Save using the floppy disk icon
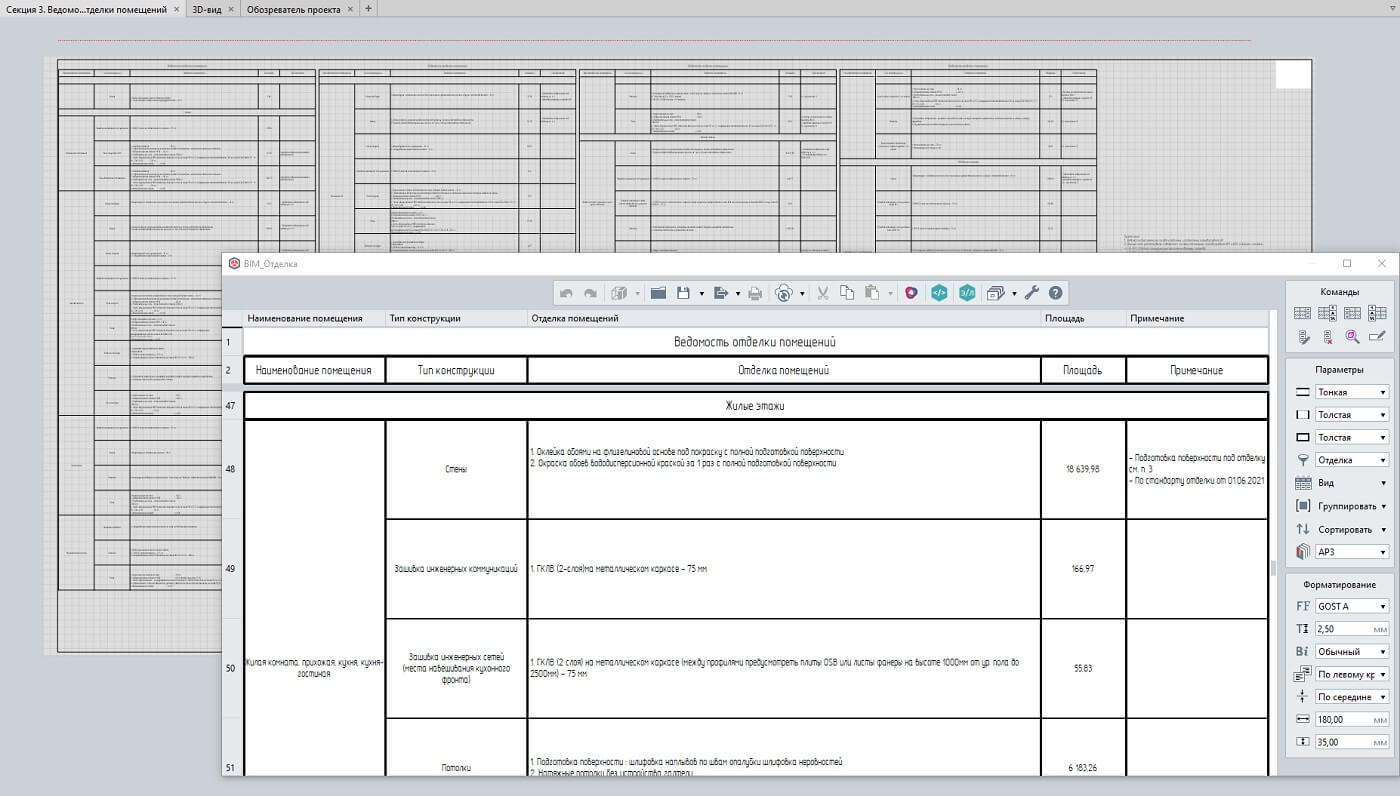 [x=685, y=293]
